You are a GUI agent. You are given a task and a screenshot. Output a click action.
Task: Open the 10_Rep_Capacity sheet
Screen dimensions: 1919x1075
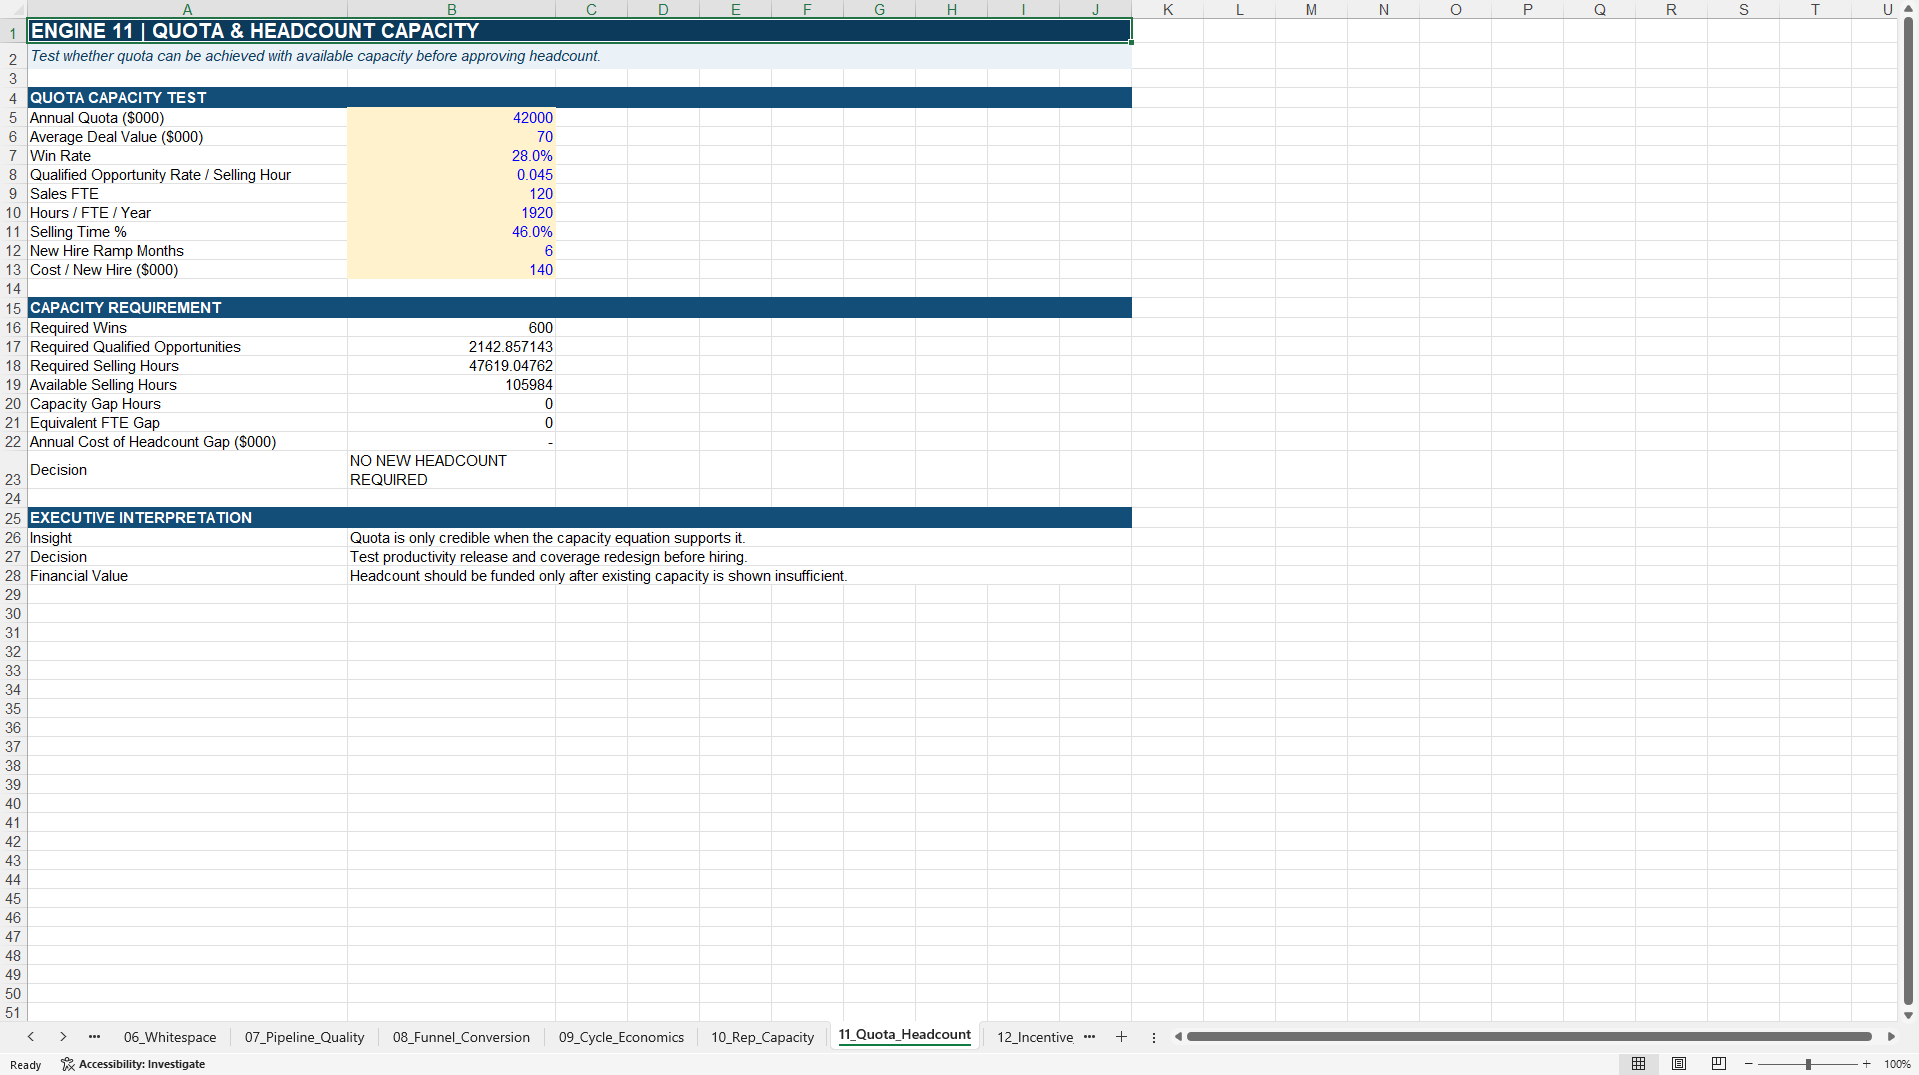pyautogui.click(x=762, y=1037)
